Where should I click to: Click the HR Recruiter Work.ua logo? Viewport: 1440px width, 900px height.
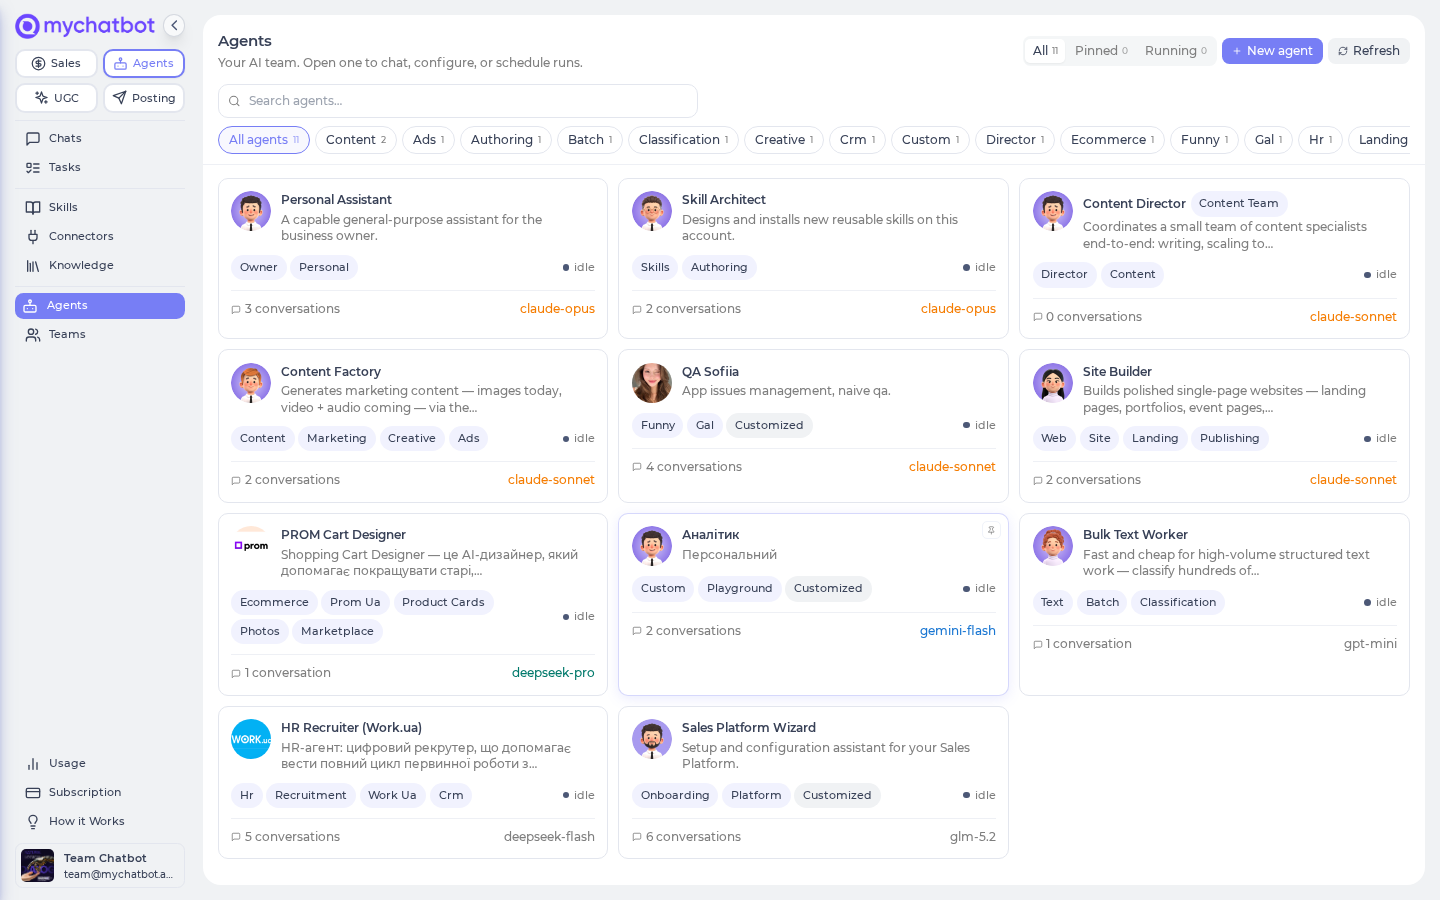point(251,739)
